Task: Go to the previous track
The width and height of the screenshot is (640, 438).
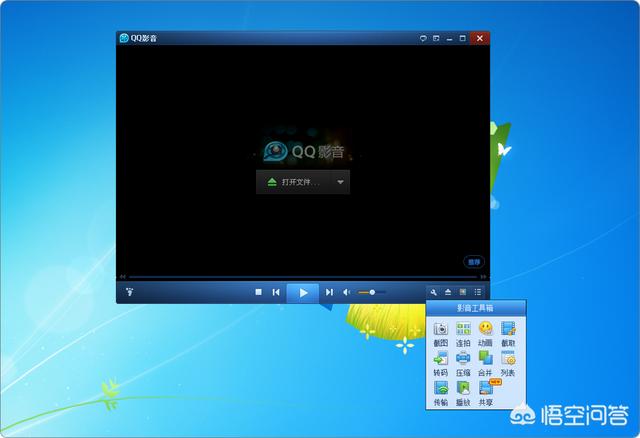Action: pos(276,292)
